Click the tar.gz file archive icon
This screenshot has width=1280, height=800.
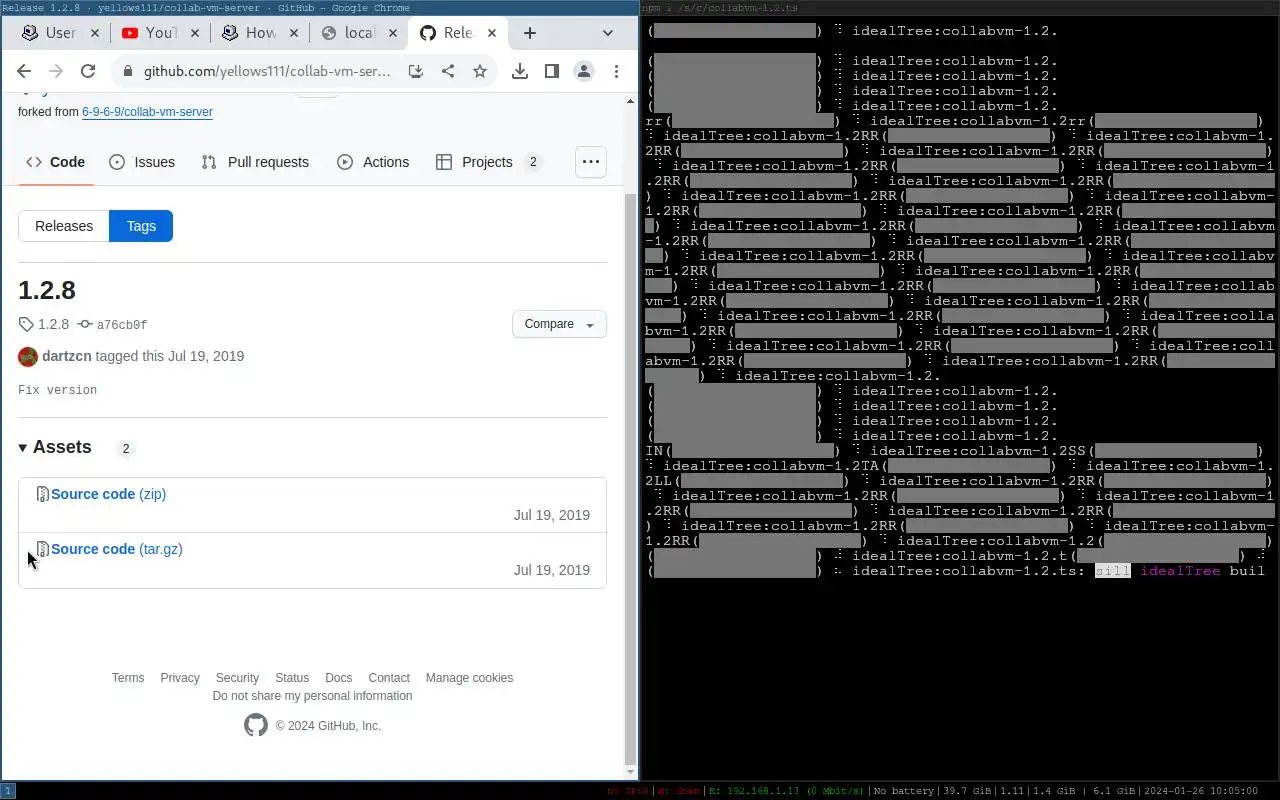pos(42,549)
